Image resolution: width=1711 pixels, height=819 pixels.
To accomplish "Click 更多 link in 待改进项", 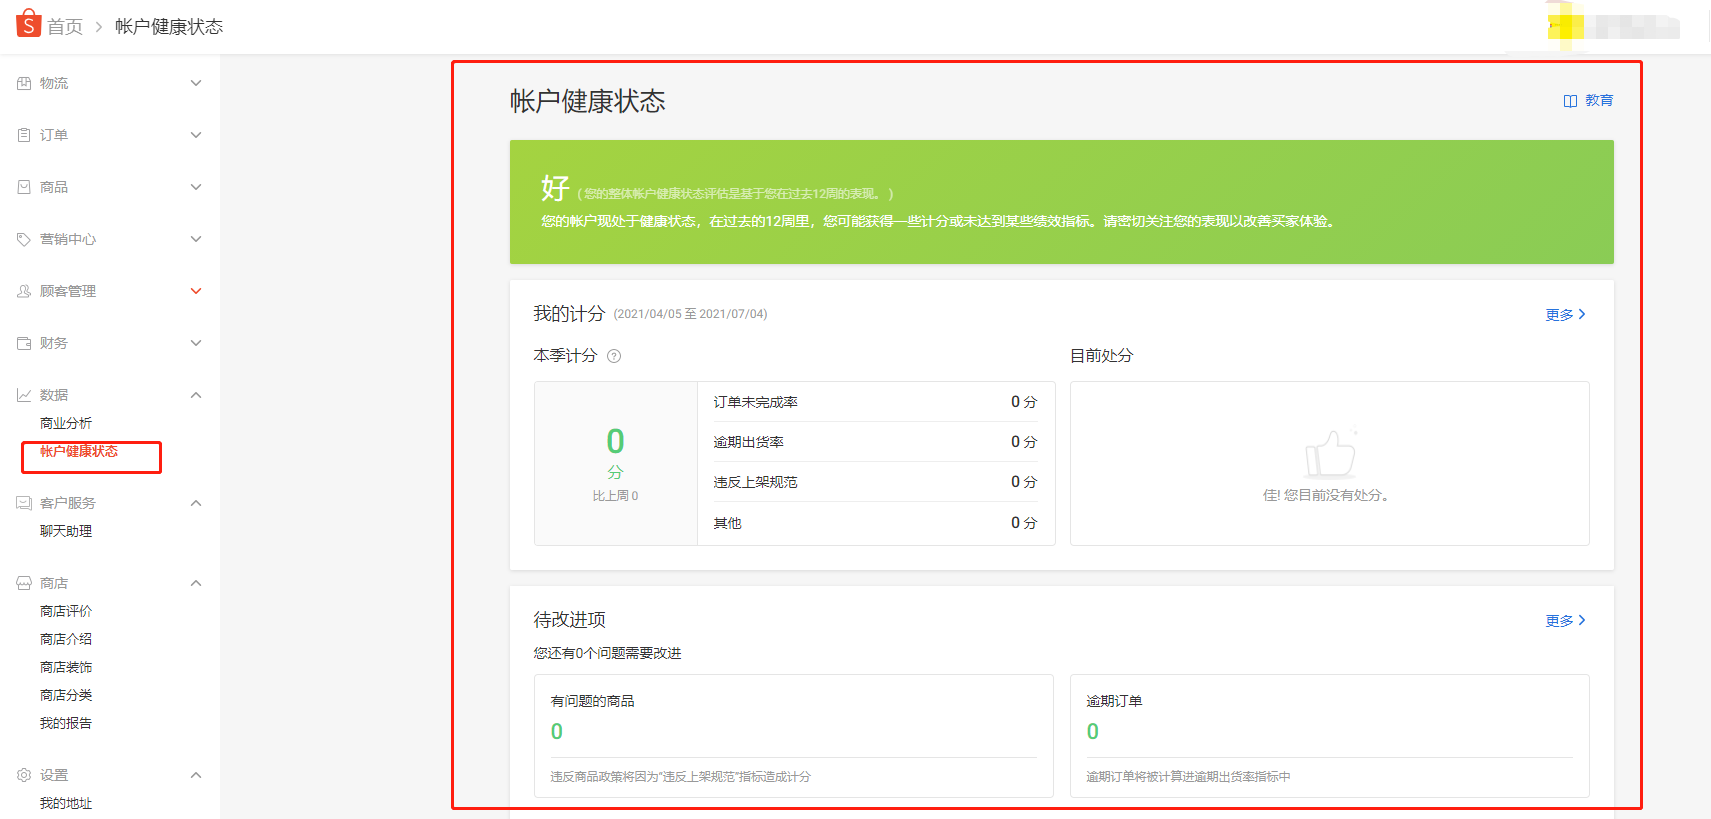I will (1566, 621).
